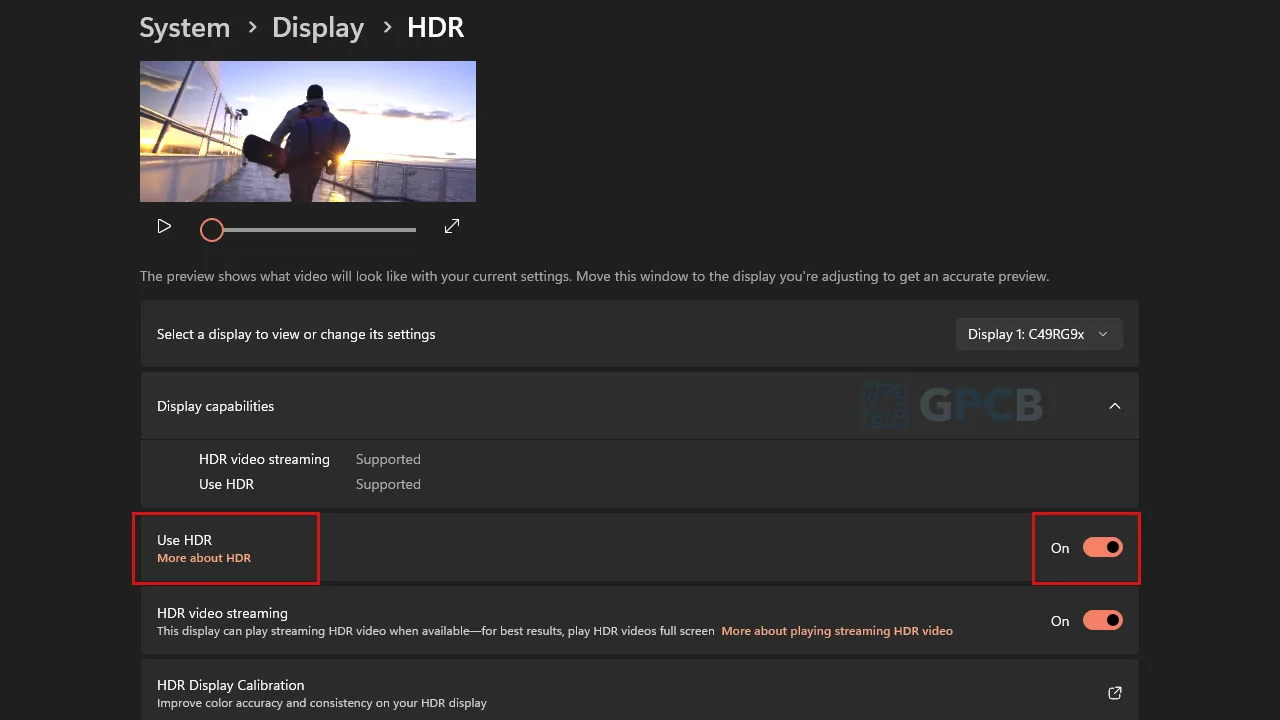Open HDR Display Calibration external link icon
The height and width of the screenshot is (720, 1280).
(1115, 693)
